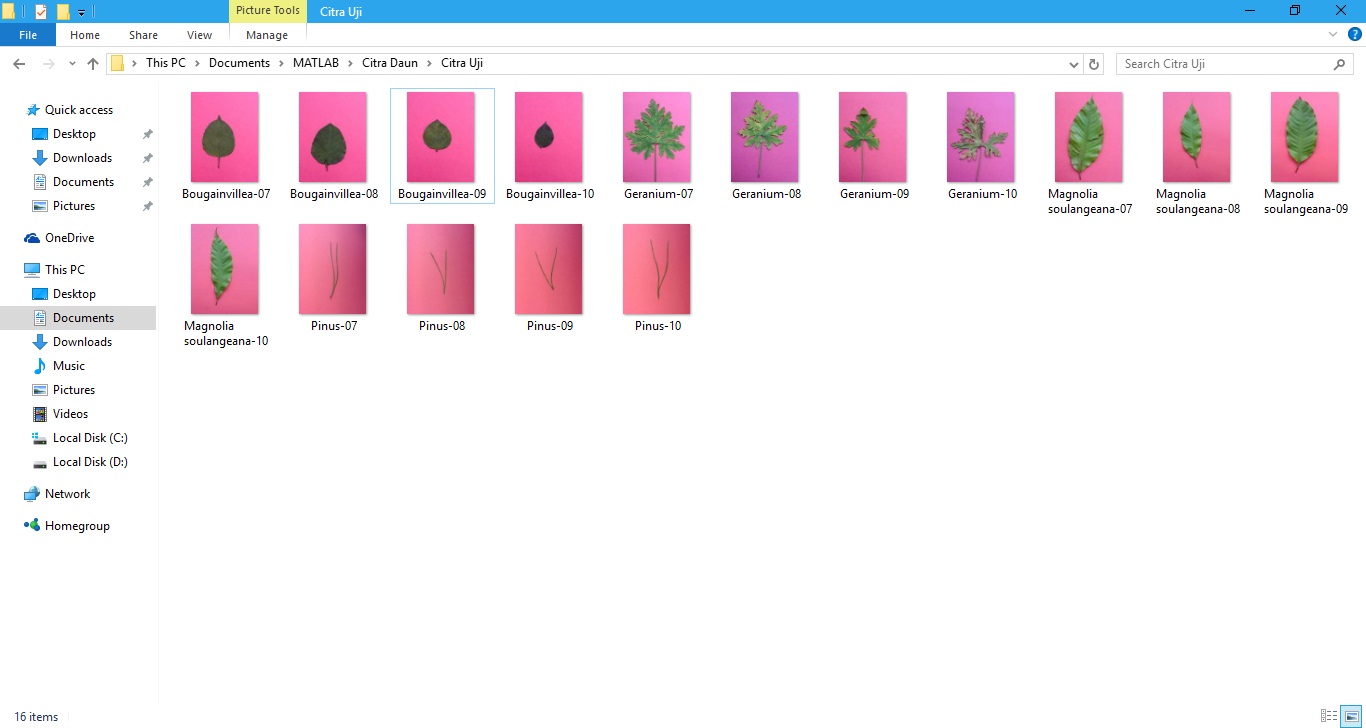Expand the ribbon using the chevron
Screen dimensions: 1366x728
pos(1333,35)
